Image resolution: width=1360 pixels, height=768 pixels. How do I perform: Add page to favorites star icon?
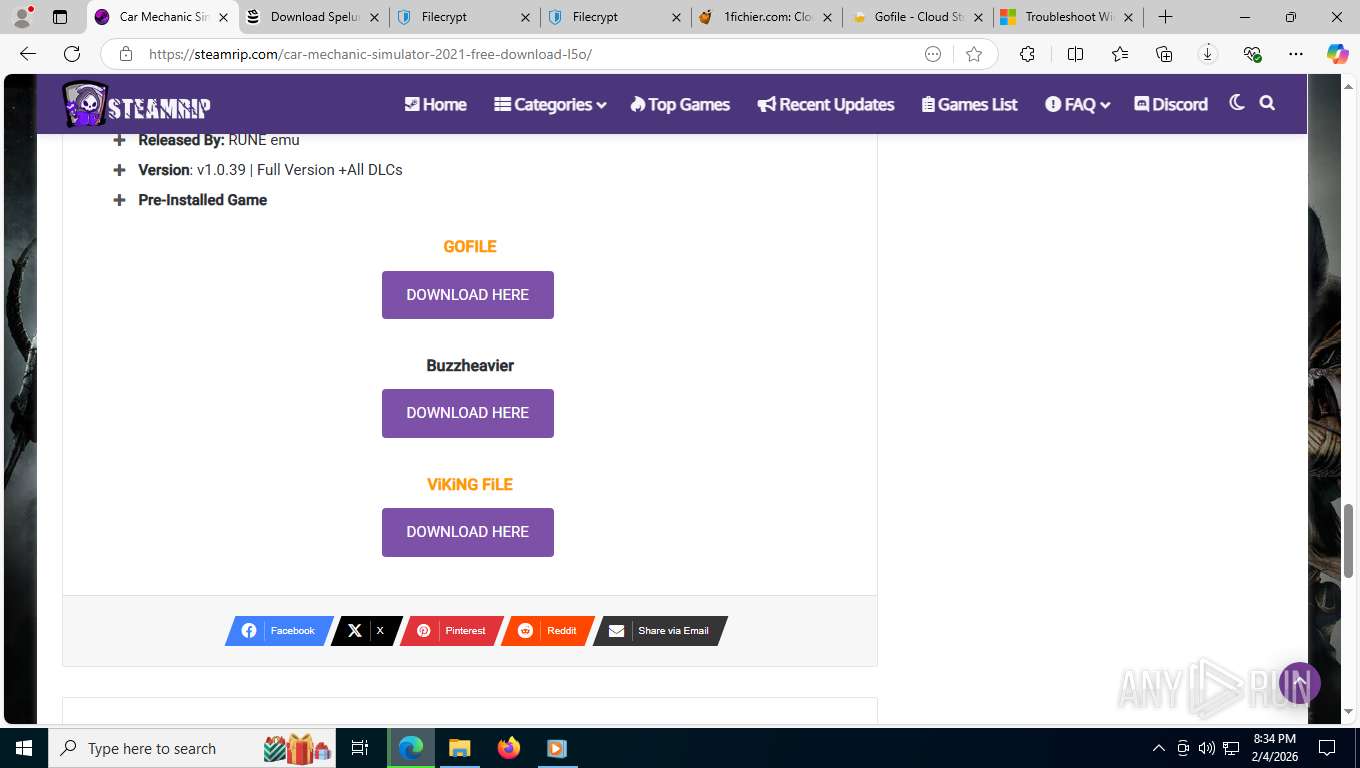[974, 54]
